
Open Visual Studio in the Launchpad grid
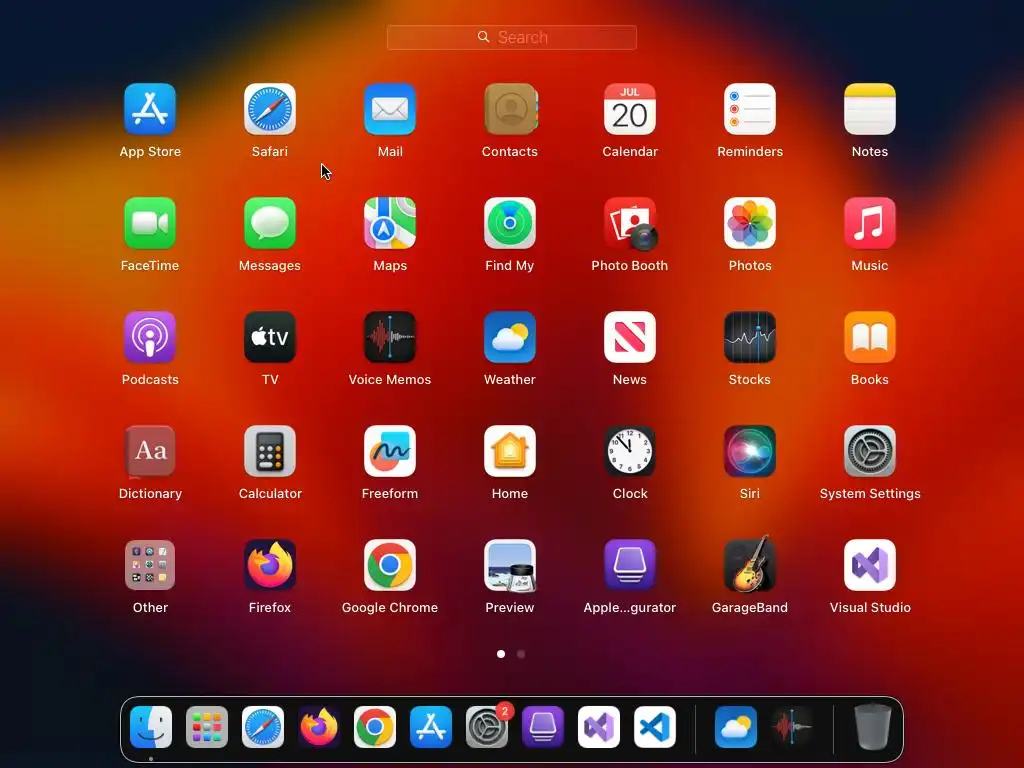coord(870,565)
